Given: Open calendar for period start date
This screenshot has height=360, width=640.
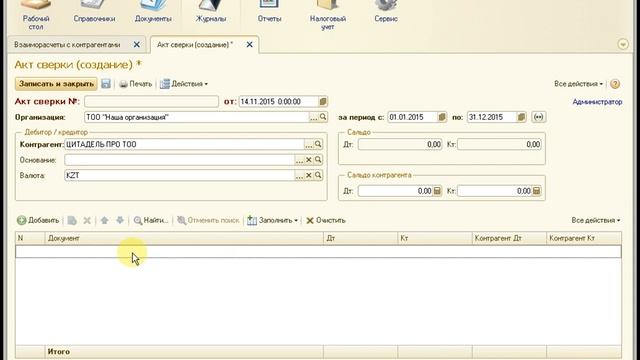Looking at the screenshot, I should tap(442, 117).
